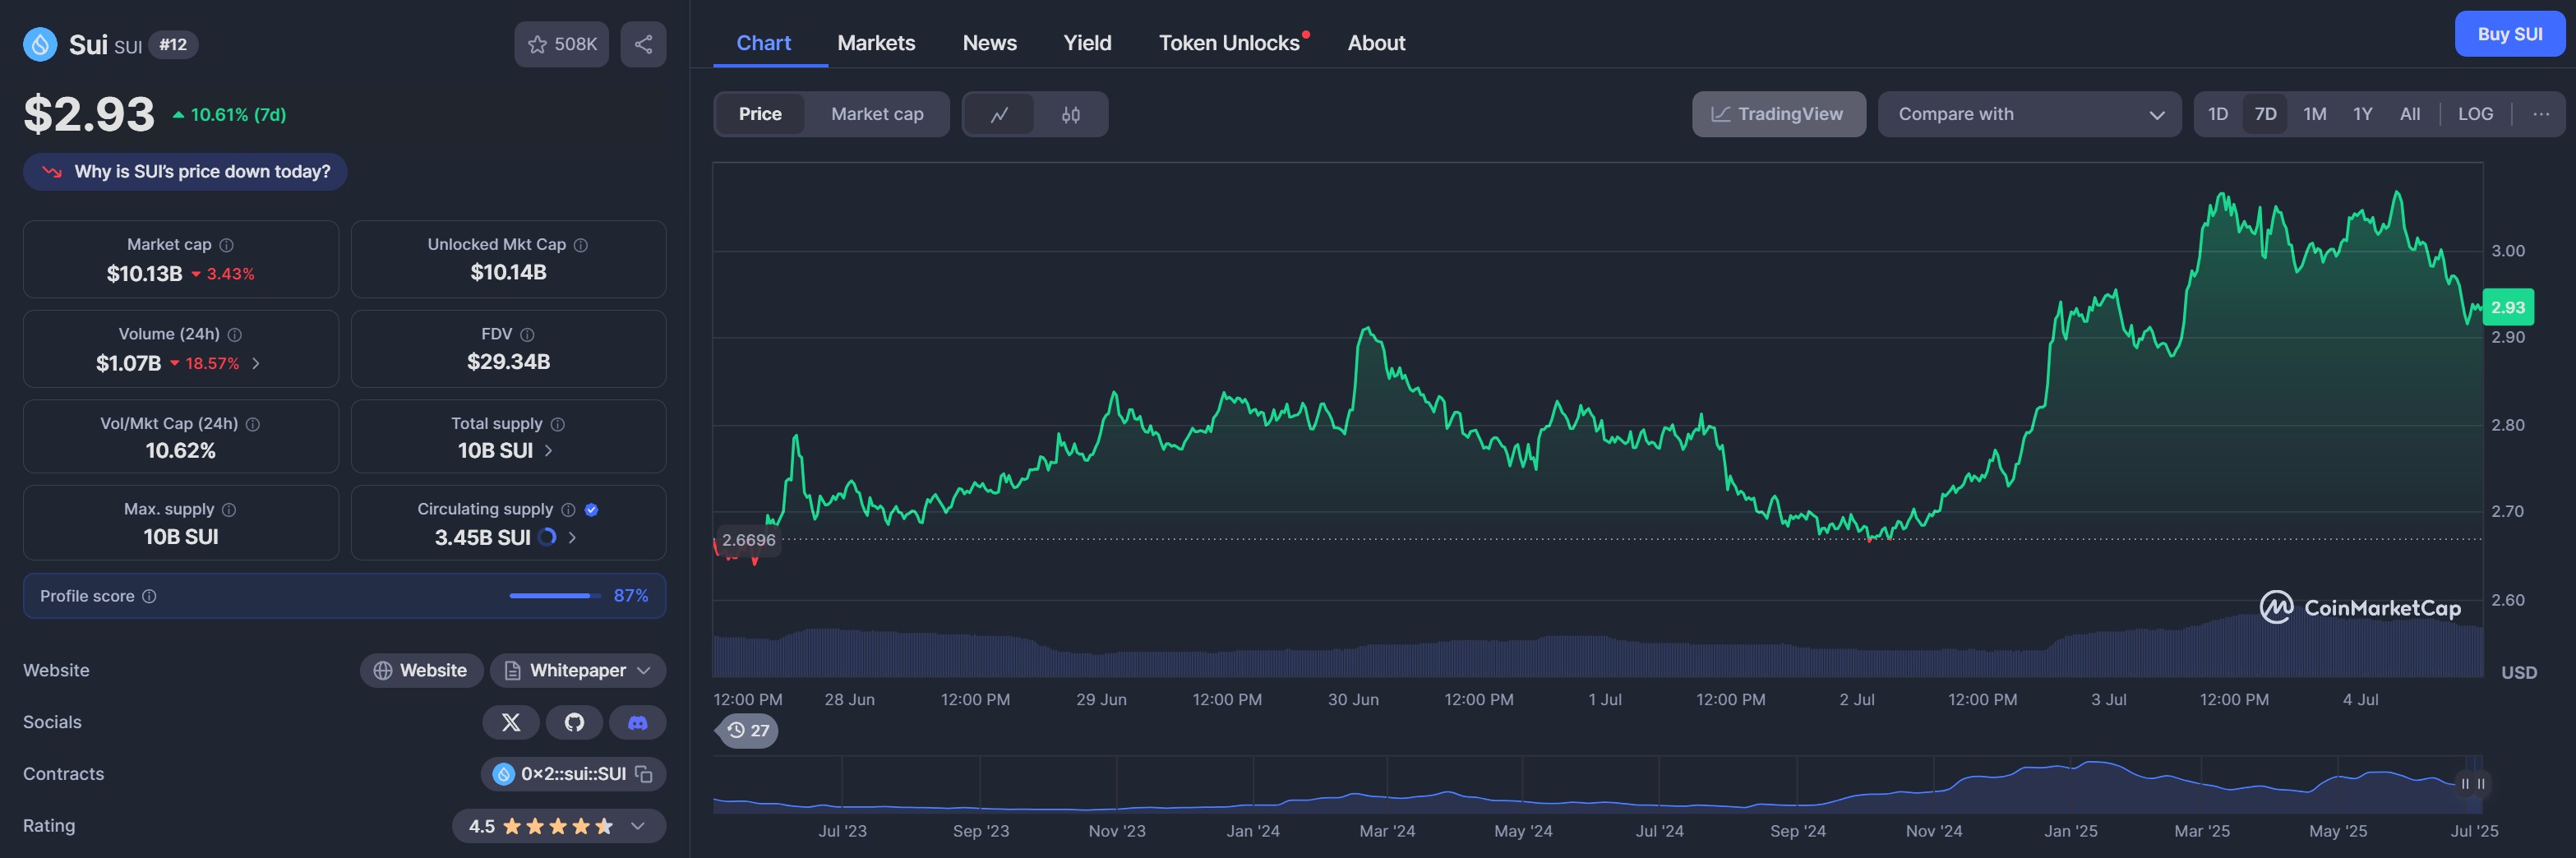Open the Website link button

point(421,671)
